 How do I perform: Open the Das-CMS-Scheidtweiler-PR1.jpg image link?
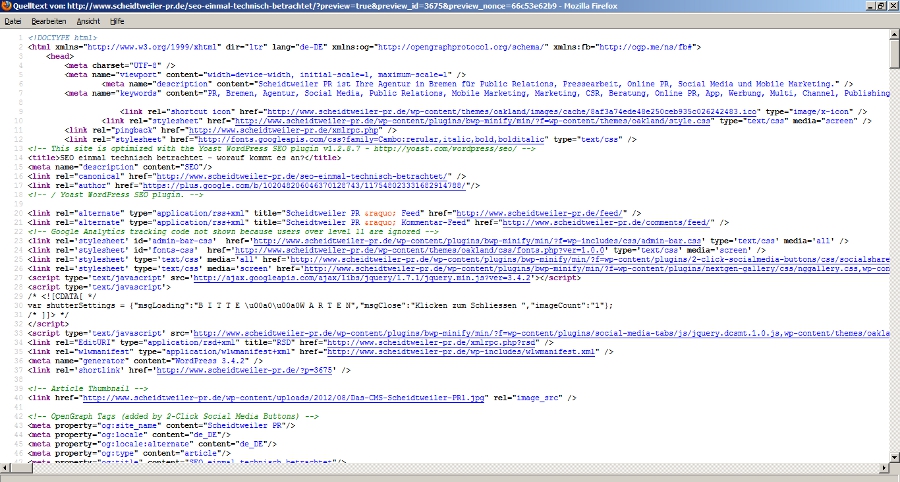pos(284,398)
